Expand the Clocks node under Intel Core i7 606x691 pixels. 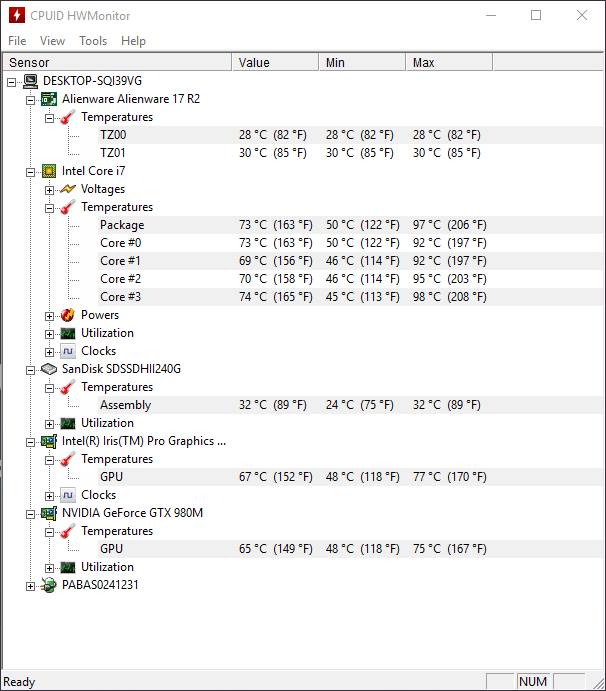tap(49, 352)
